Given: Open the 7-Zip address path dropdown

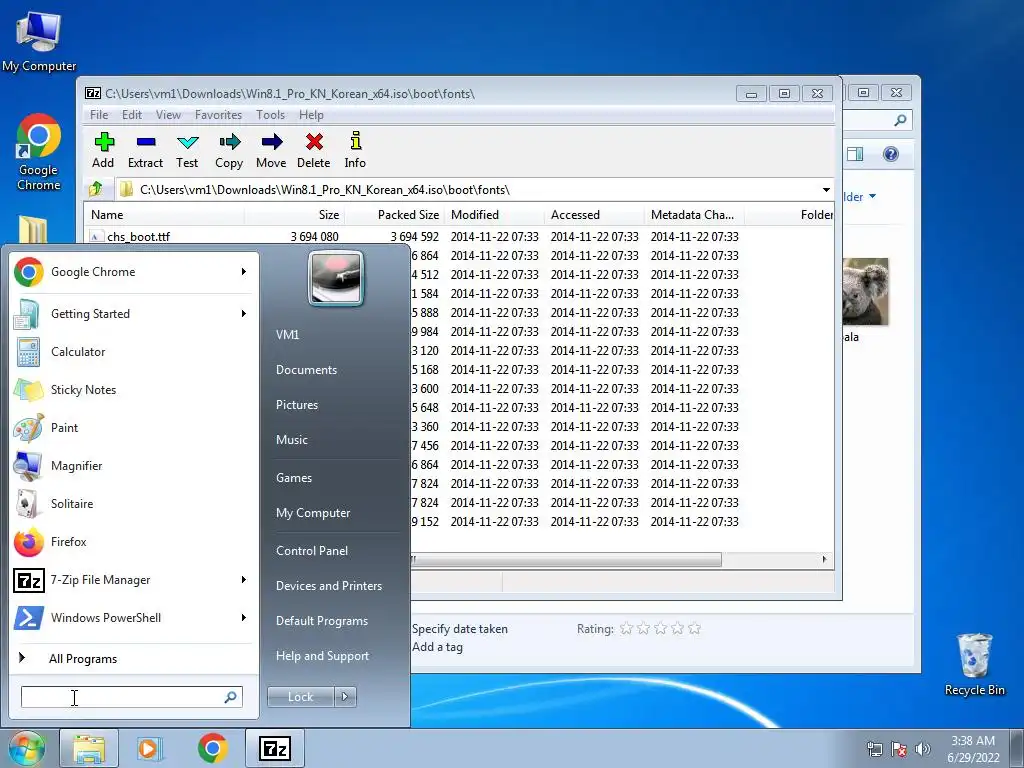Looking at the screenshot, I should pos(826,190).
